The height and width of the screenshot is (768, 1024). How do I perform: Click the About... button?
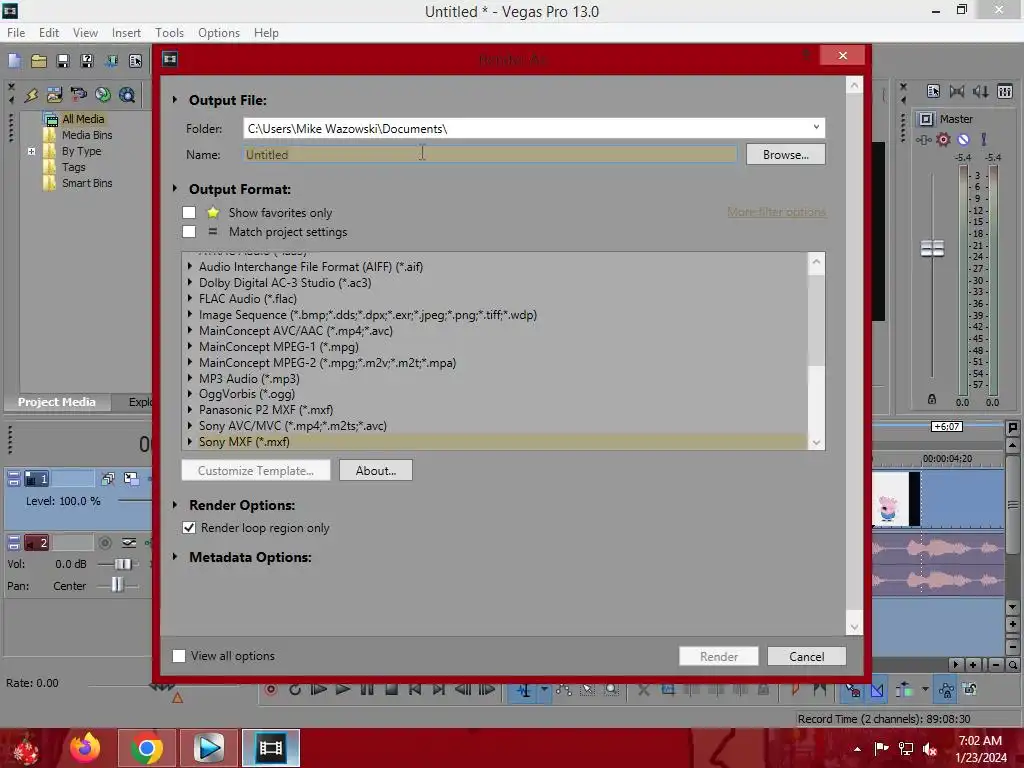(x=376, y=470)
